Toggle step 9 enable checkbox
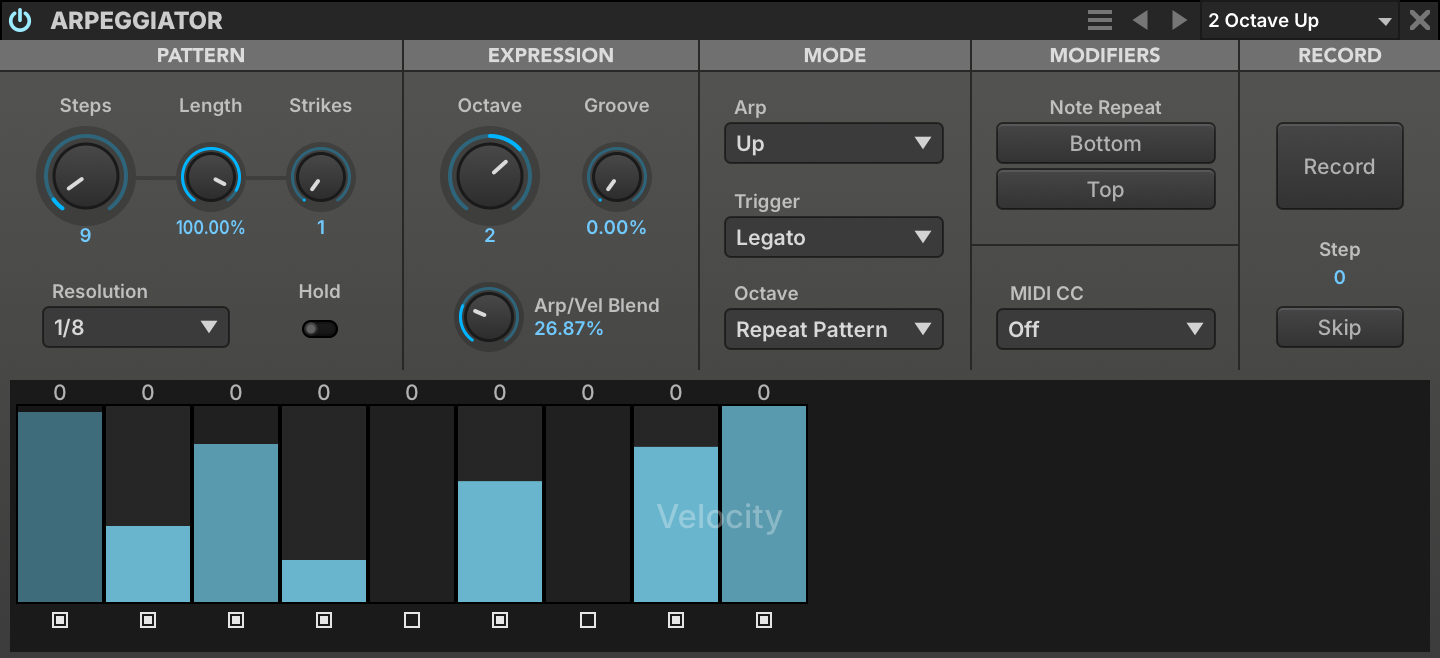Screen dimensions: 1440x658 764,620
